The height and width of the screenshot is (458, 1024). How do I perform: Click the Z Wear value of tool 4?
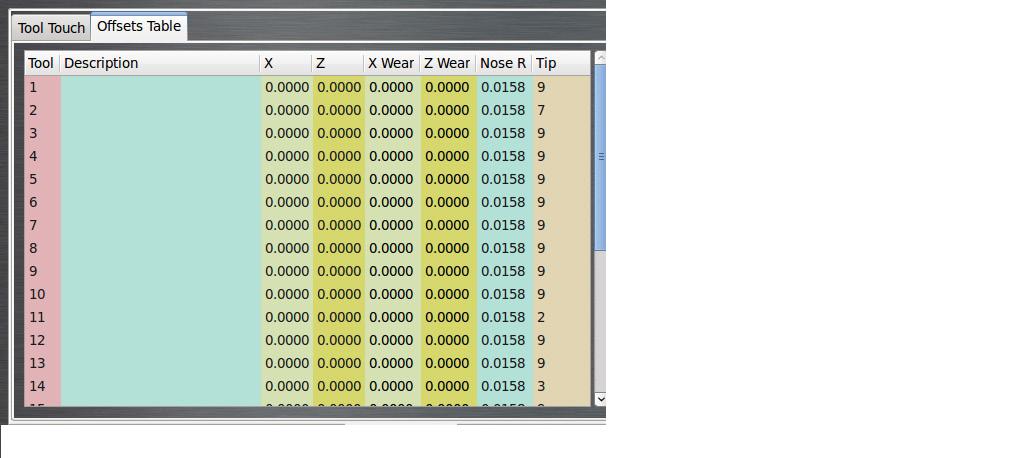tap(448, 156)
